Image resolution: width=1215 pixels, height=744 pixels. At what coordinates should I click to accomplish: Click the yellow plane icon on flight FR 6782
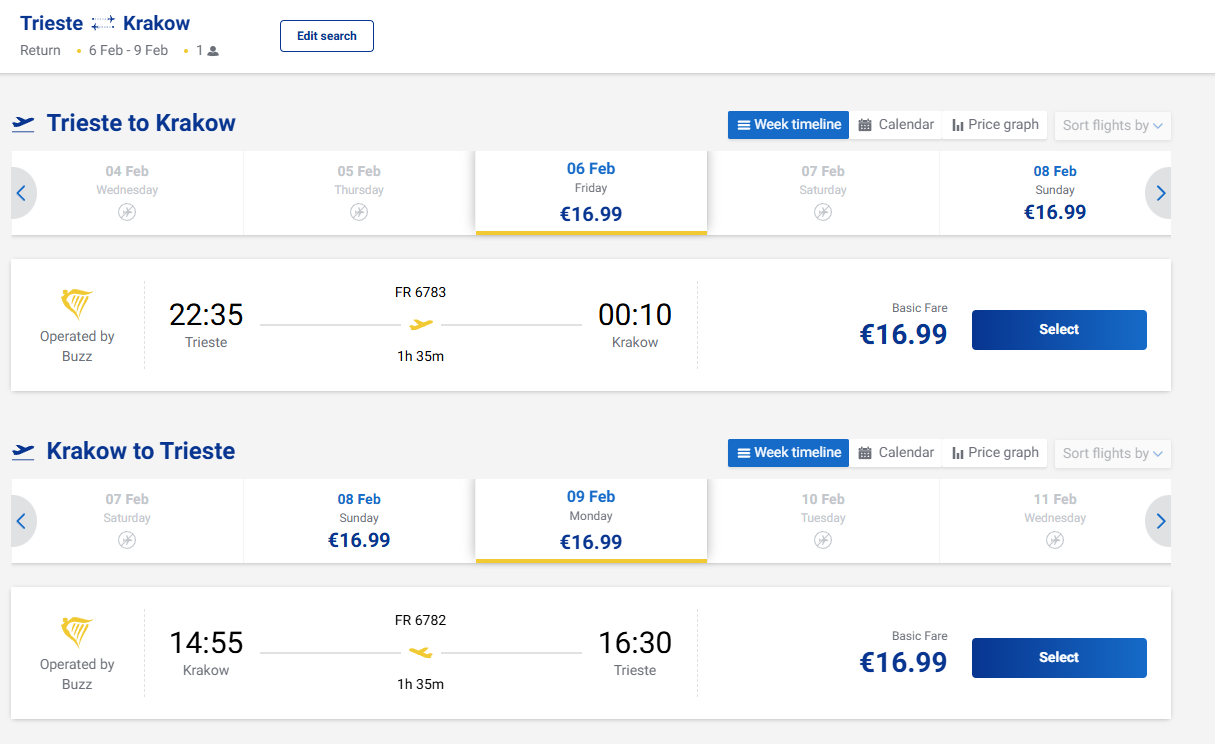(421, 652)
